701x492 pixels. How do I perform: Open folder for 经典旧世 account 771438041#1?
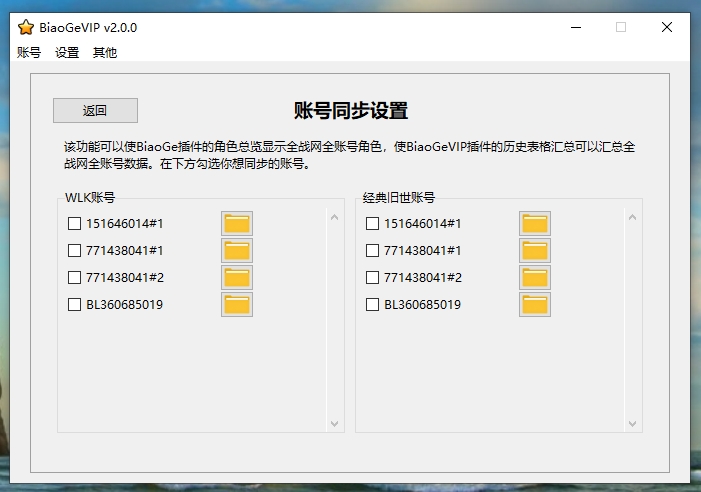click(535, 251)
